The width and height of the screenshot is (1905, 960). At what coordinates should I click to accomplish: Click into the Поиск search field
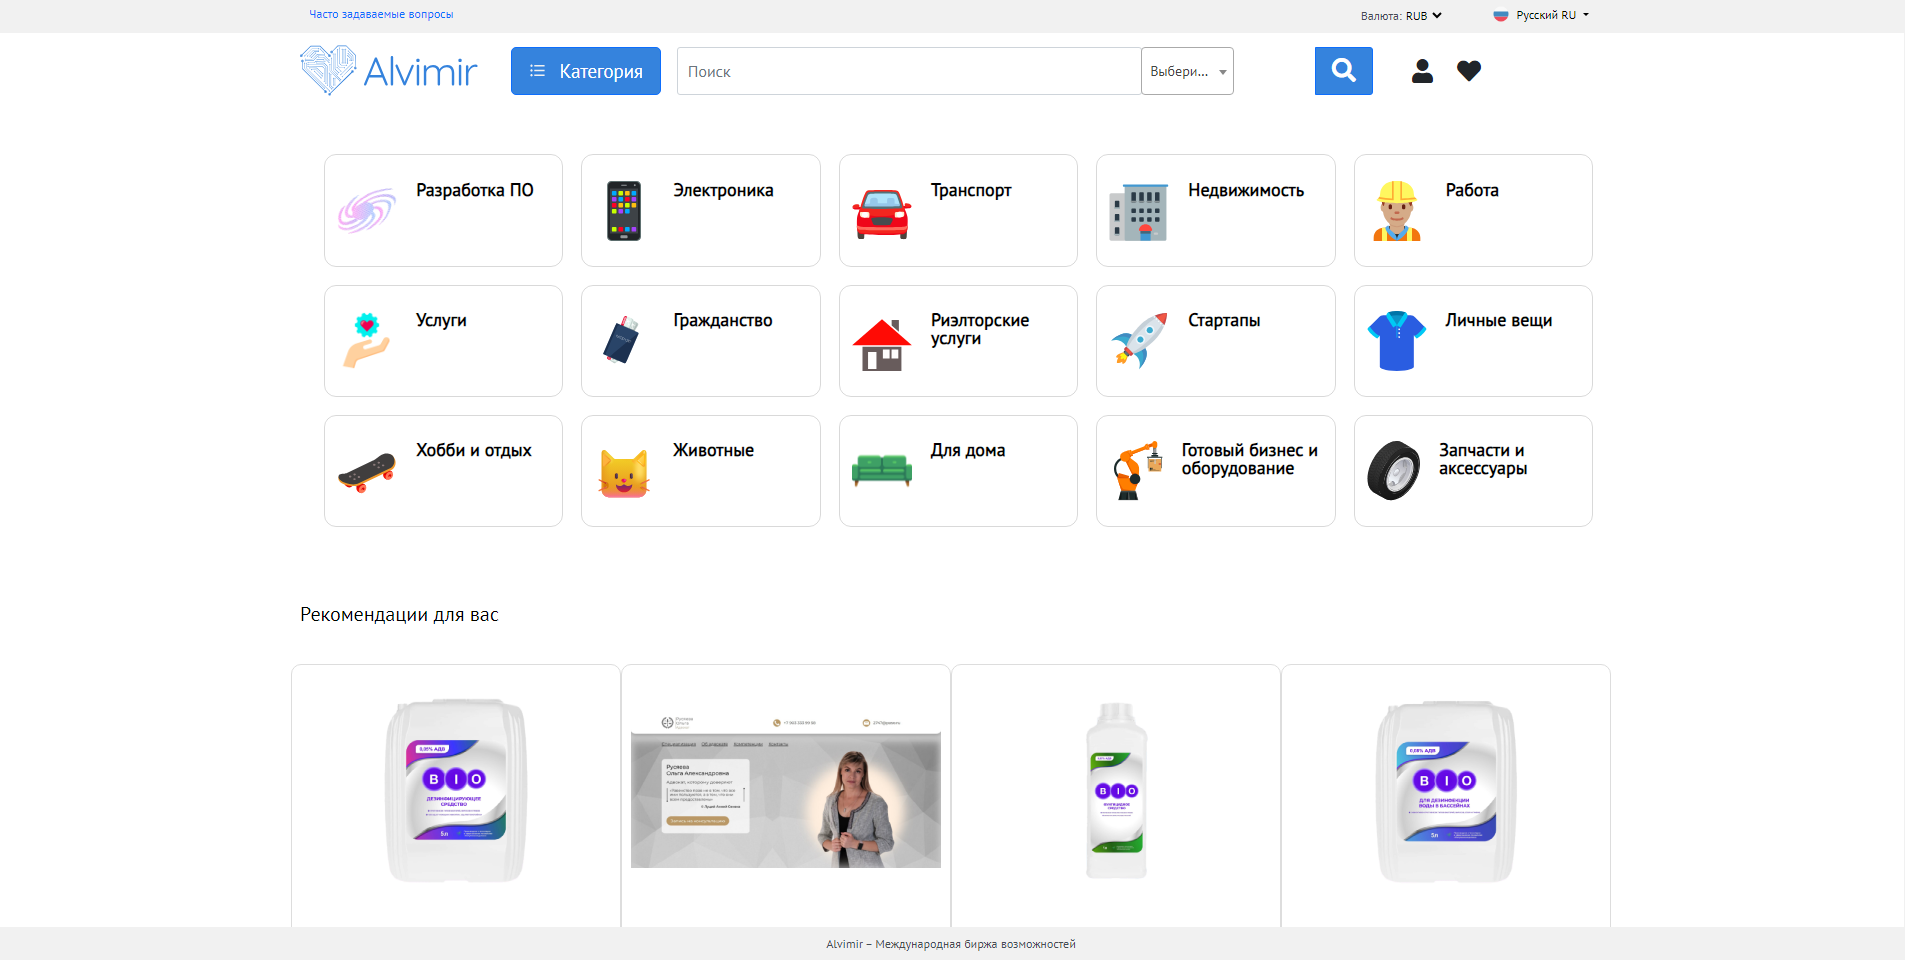pos(908,72)
